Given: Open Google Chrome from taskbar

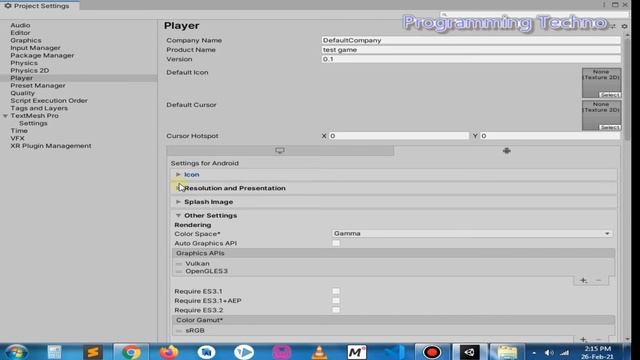Looking at the screenshot, I should pyautogui.click(x=131, y=352).
